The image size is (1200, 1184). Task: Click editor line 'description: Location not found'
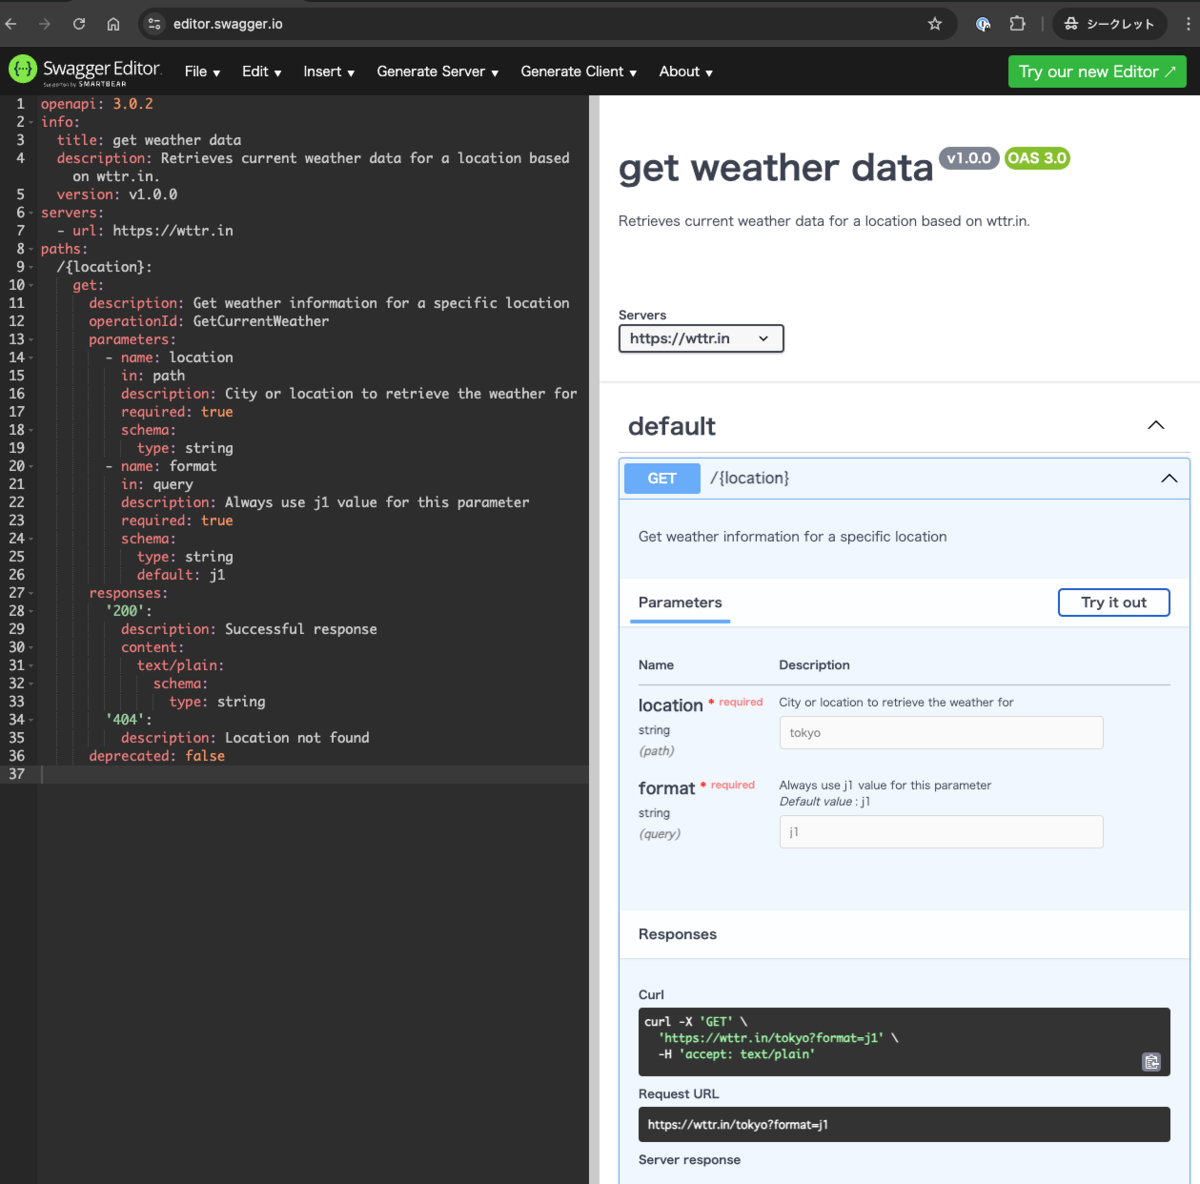[x=245, y=738]
